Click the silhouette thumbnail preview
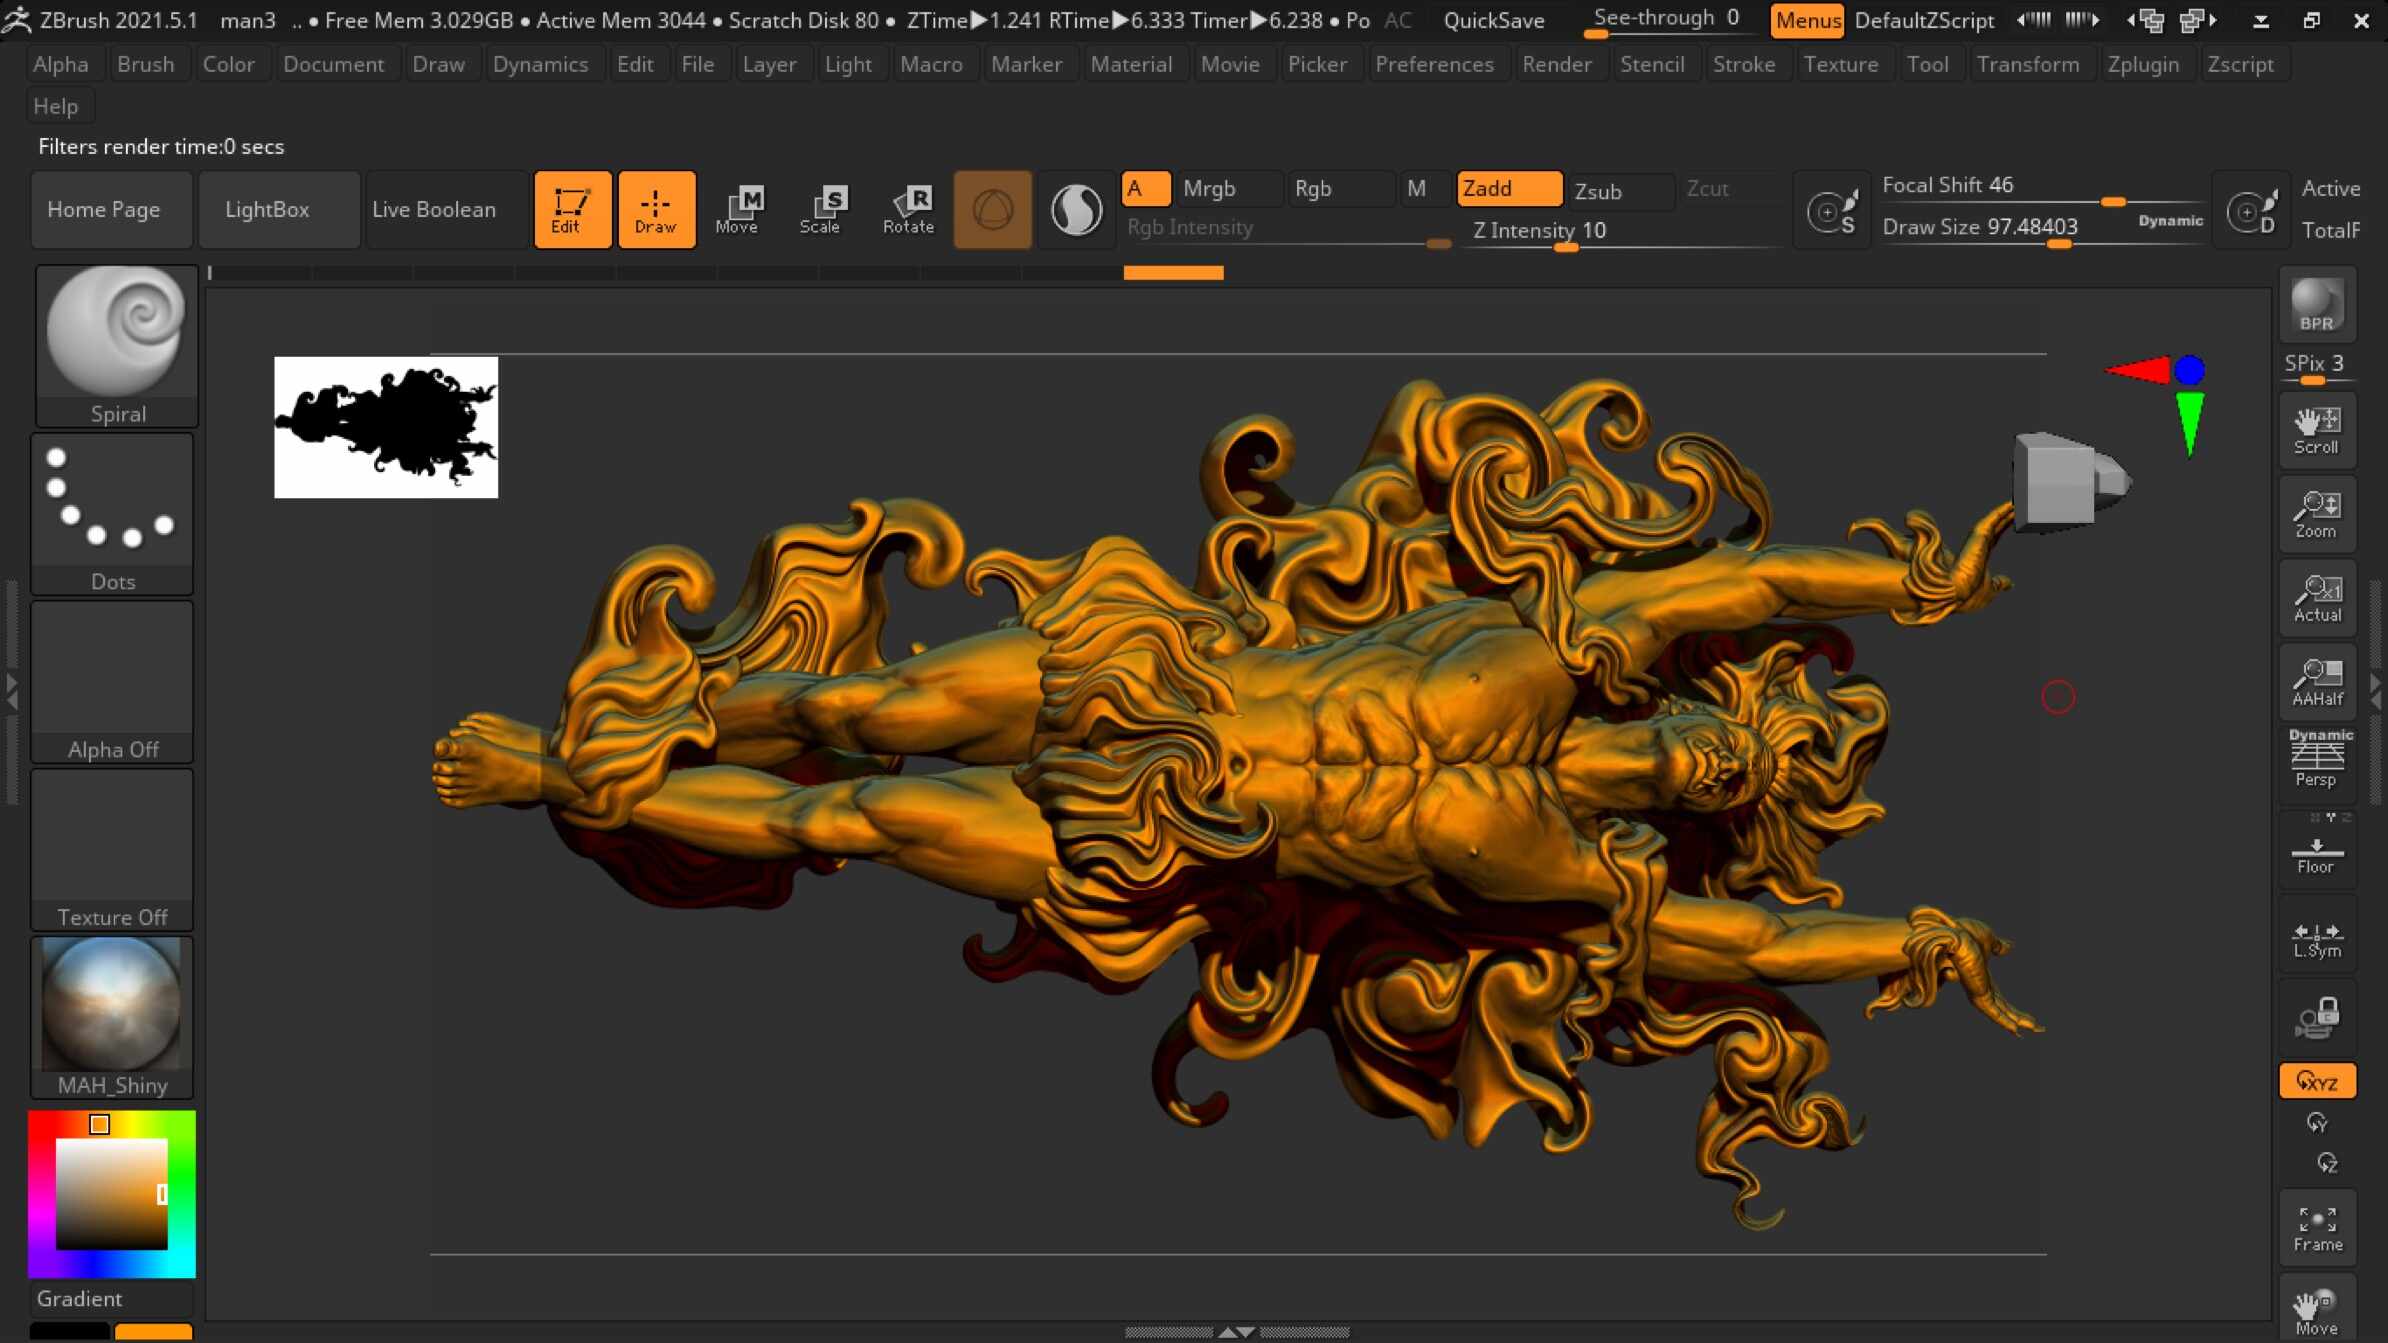This screenshot has height=1343, width=2388. pos(386,427)
